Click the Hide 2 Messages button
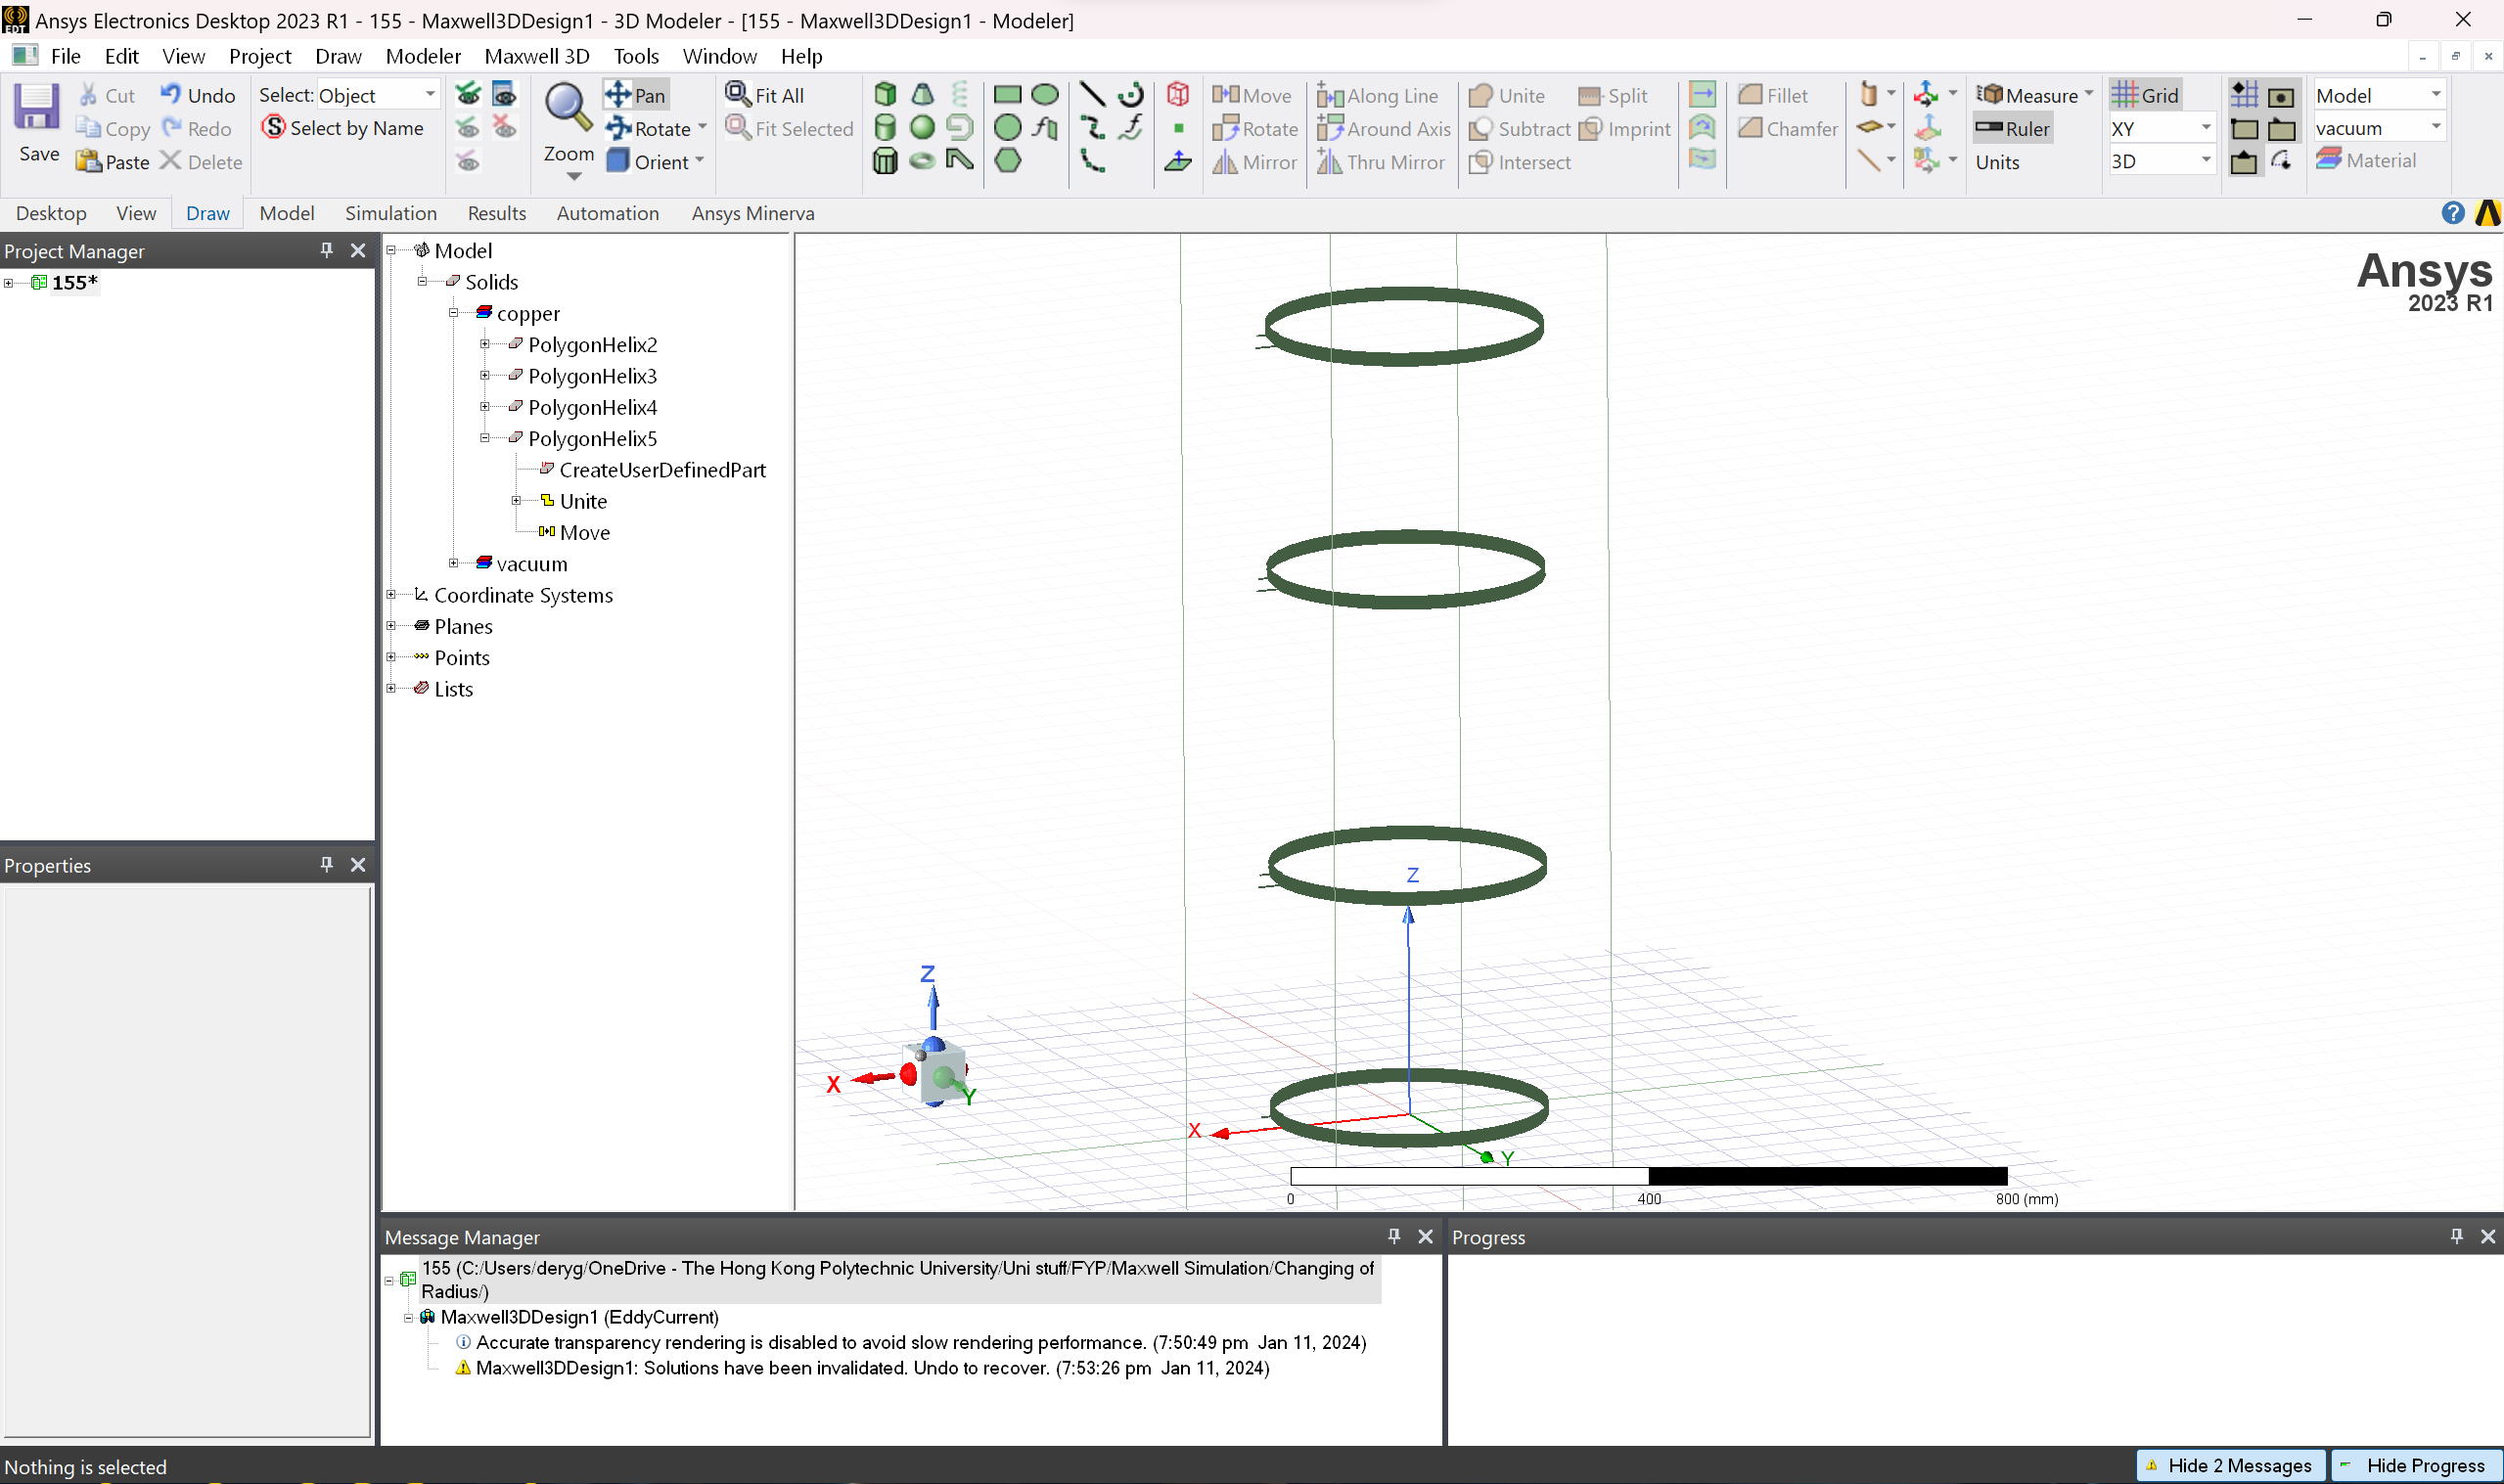The width and height of the screenshot is (2504, 1484). 2228,1465
